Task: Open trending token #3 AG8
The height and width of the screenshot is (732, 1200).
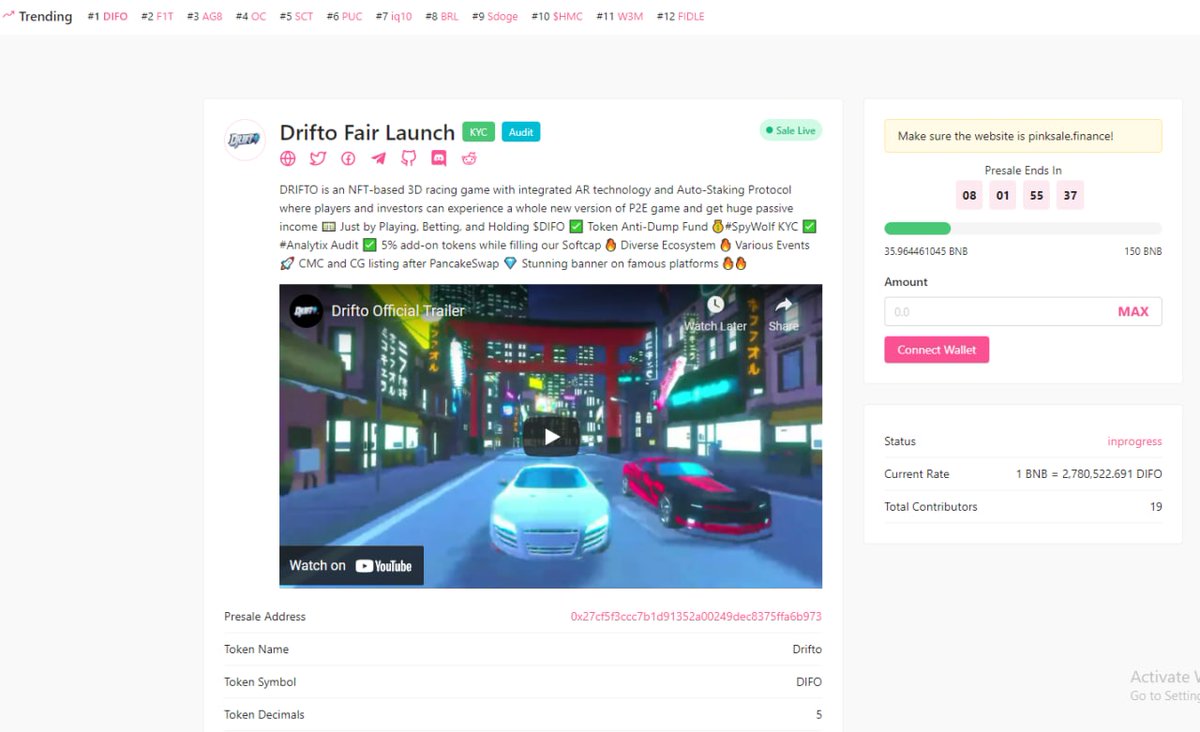Action: (205, 17)
